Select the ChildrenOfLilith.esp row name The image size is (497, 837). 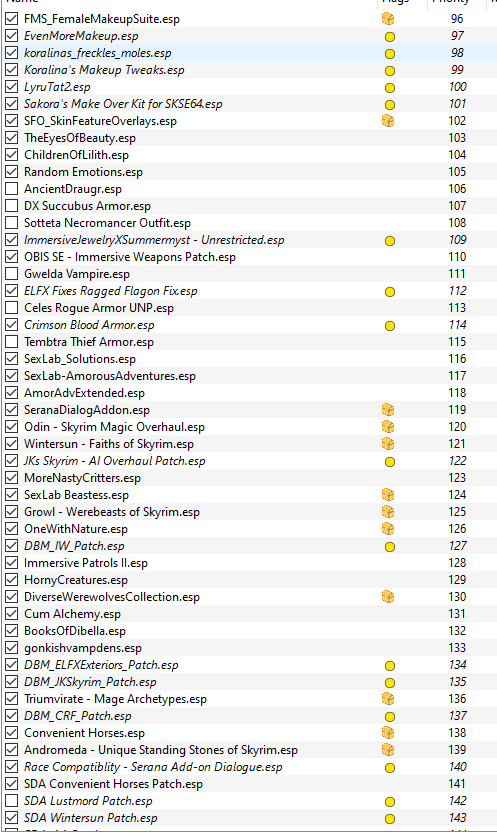click(76, 155)
